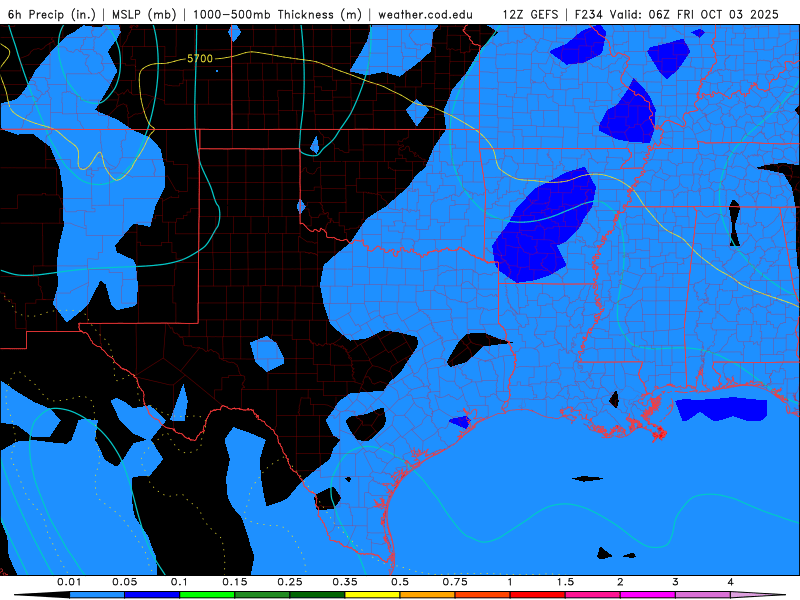Click the 0.15 legend value

click(235, 582)
